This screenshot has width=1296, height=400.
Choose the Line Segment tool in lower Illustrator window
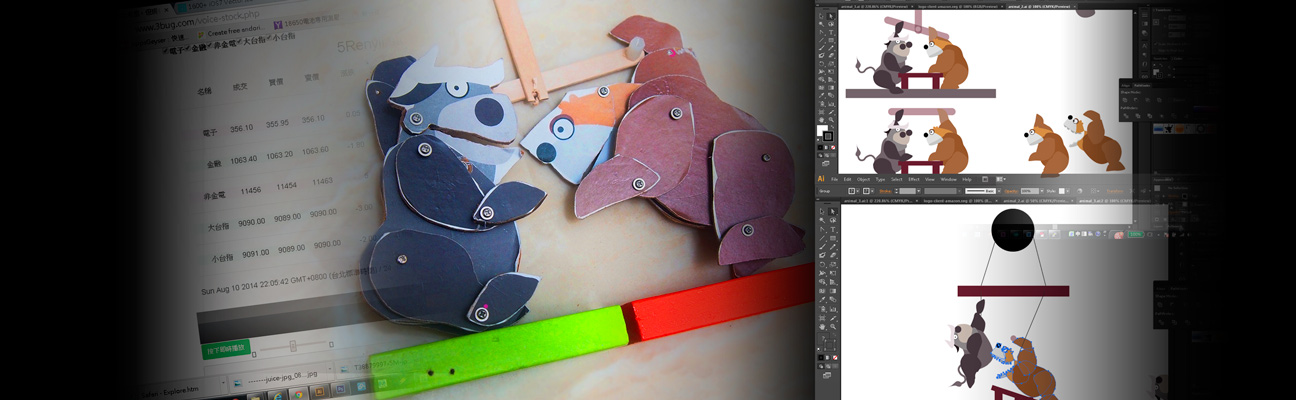tap(822, 238)
